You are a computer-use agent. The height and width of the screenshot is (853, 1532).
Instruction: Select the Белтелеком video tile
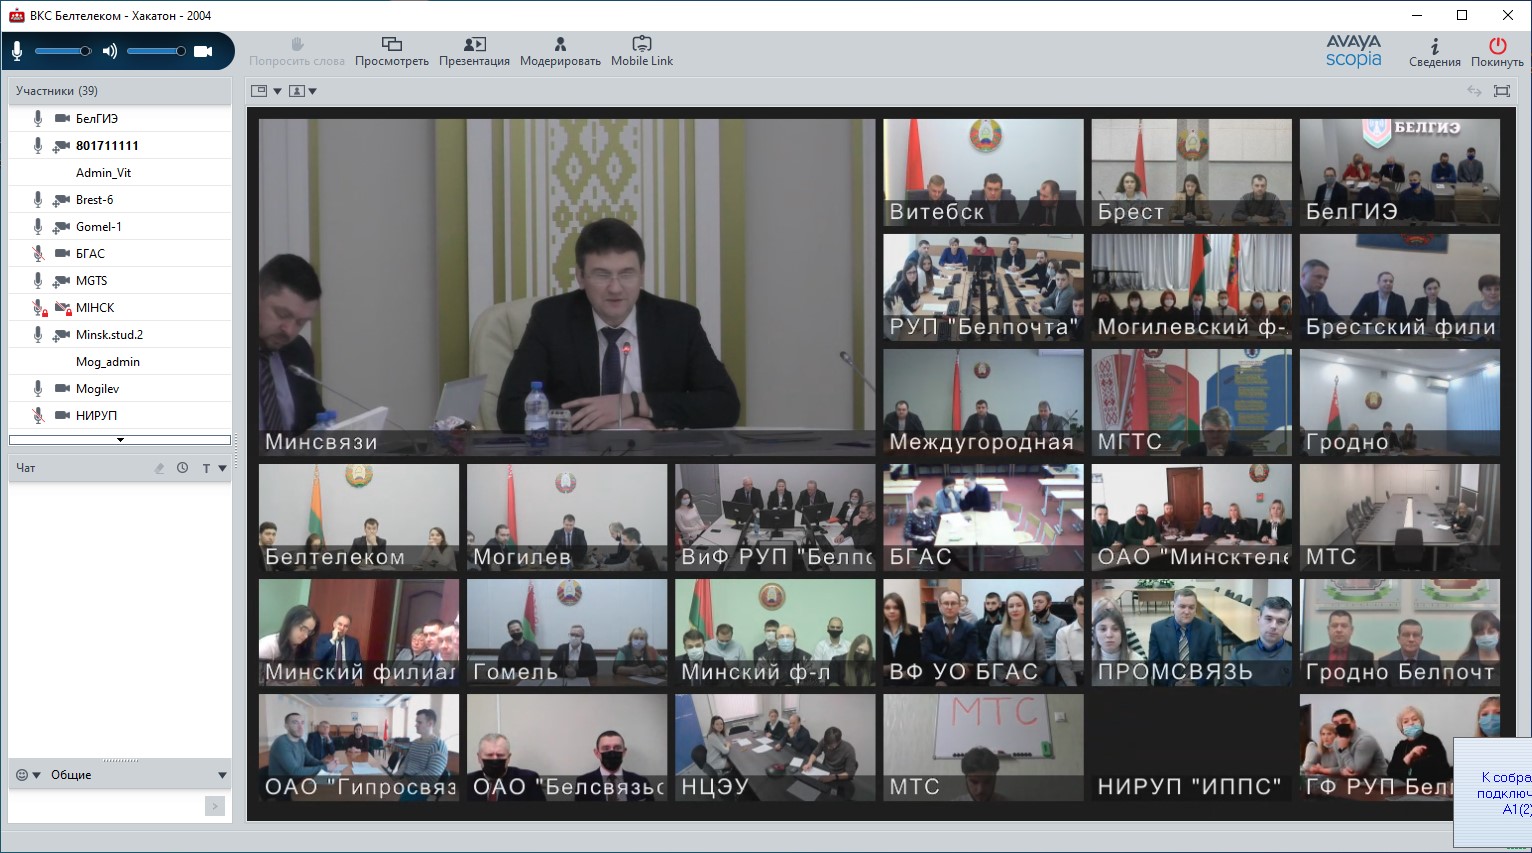point(359,518)
